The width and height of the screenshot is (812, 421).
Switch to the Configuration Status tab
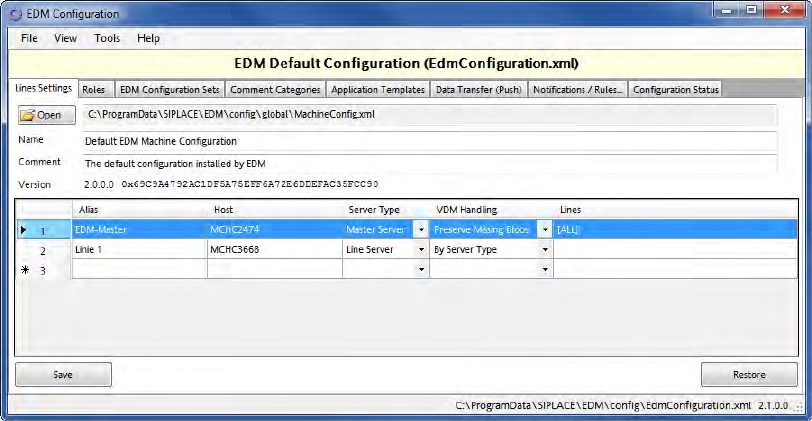[676, 90]
